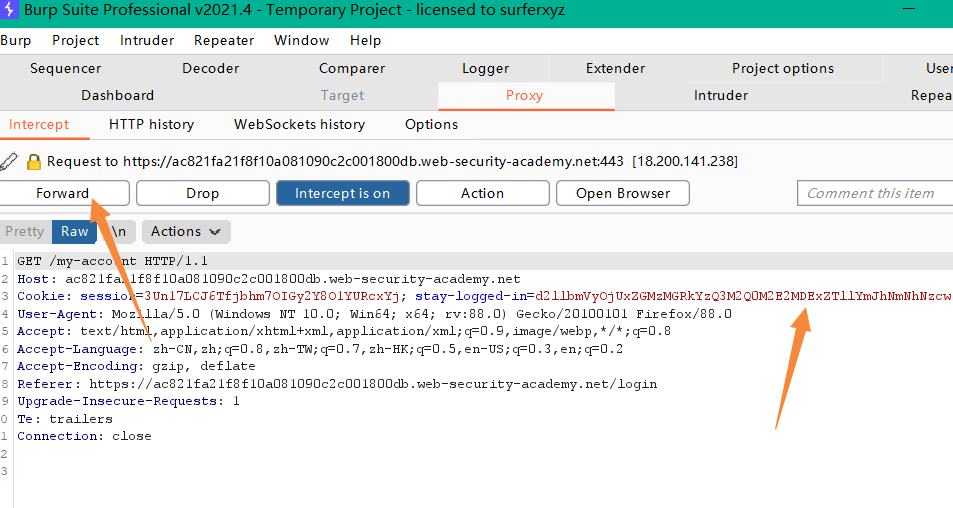953x508 pixels.
Task: Toggle the Intercept is on button
Action: pyautogui.click(x=343, y=193)
